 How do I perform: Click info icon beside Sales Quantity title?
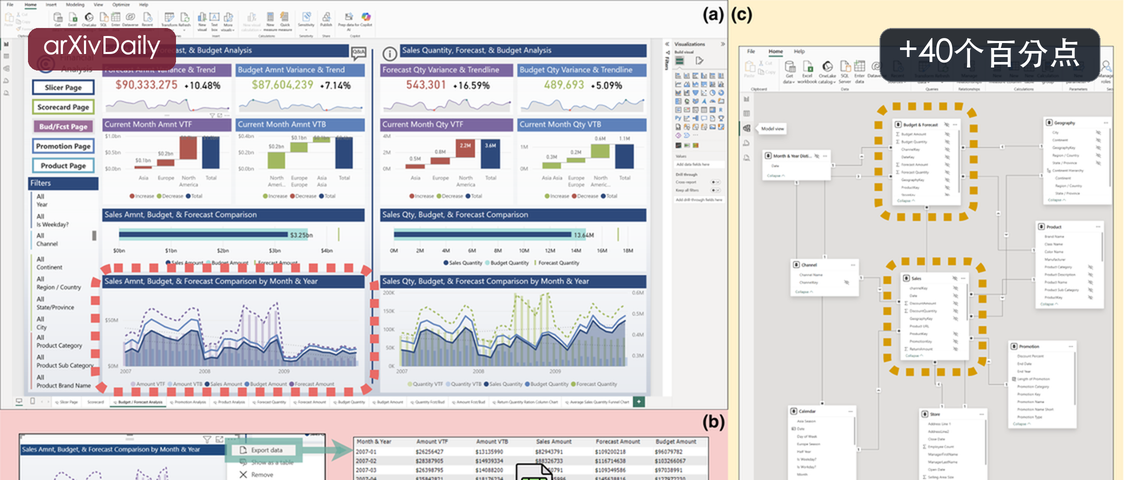(389, 53)
